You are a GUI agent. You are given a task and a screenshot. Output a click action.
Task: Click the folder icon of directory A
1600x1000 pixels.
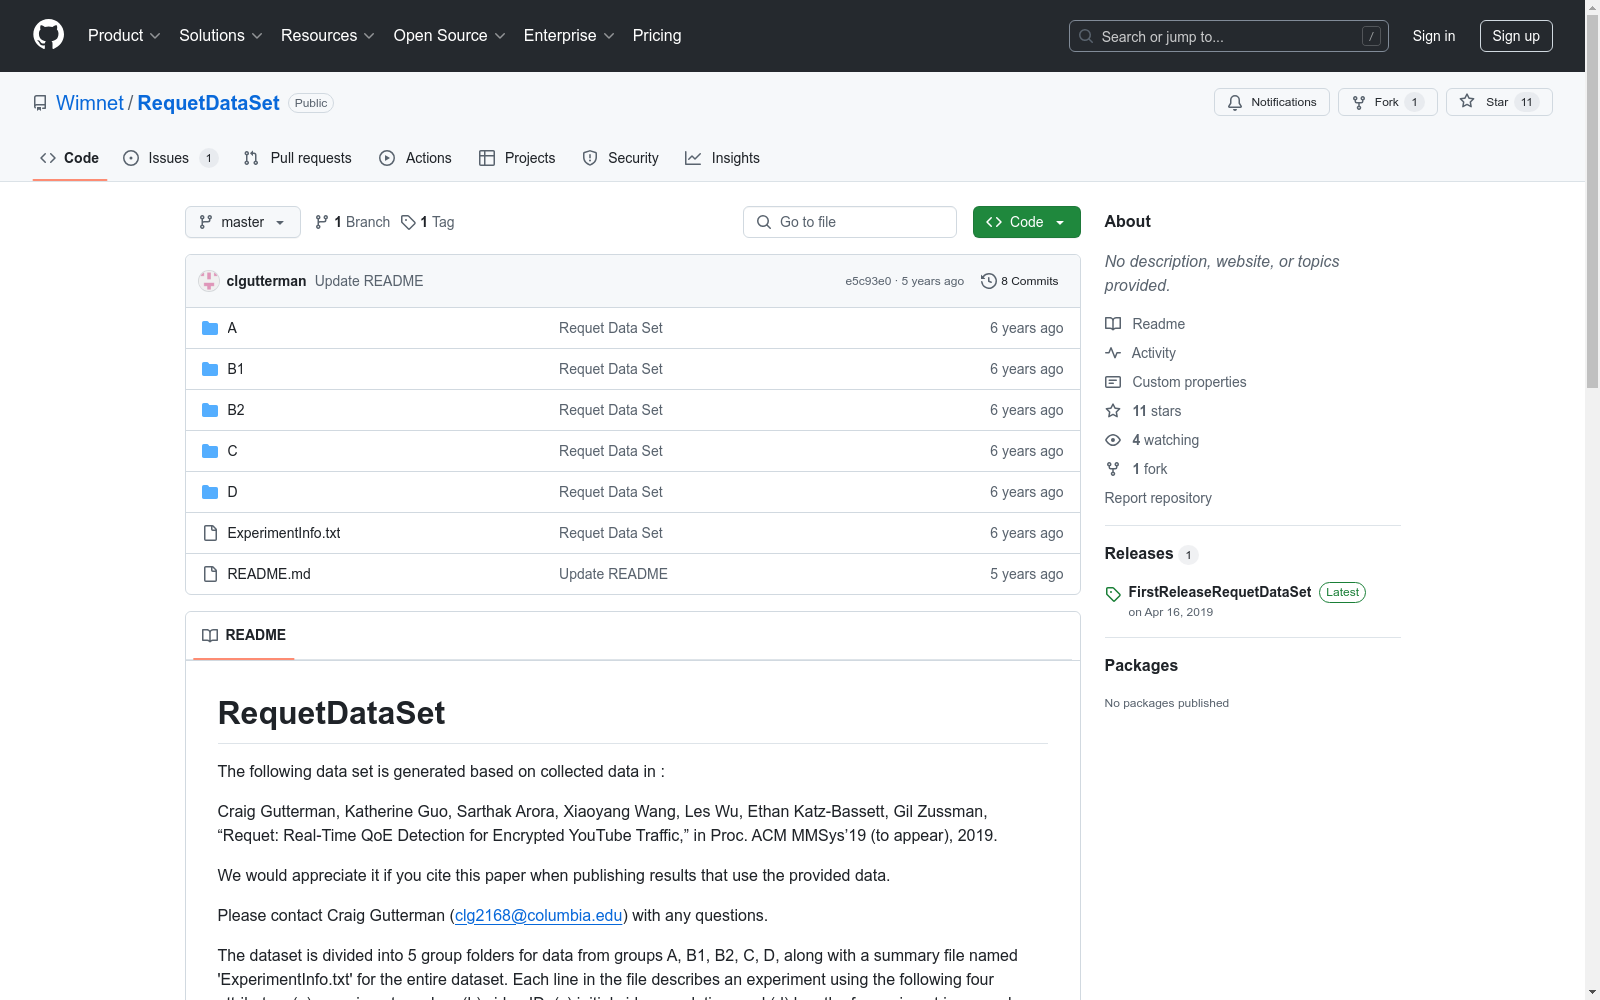pos(210,328)
